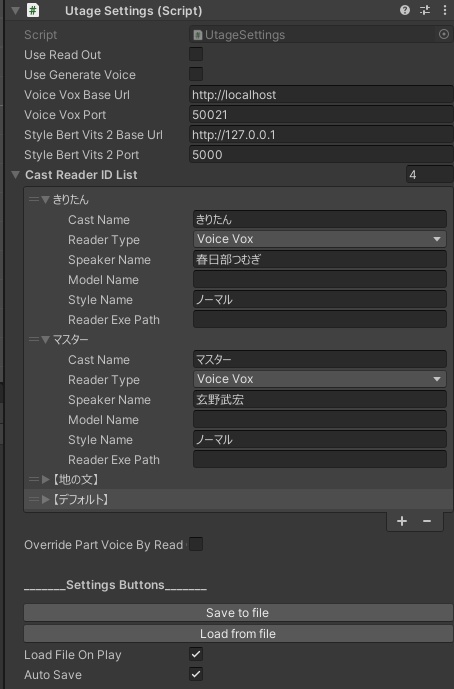Click the UtageSettings script file icon
The height and width of the screenshot is (689, 454).
198,35
